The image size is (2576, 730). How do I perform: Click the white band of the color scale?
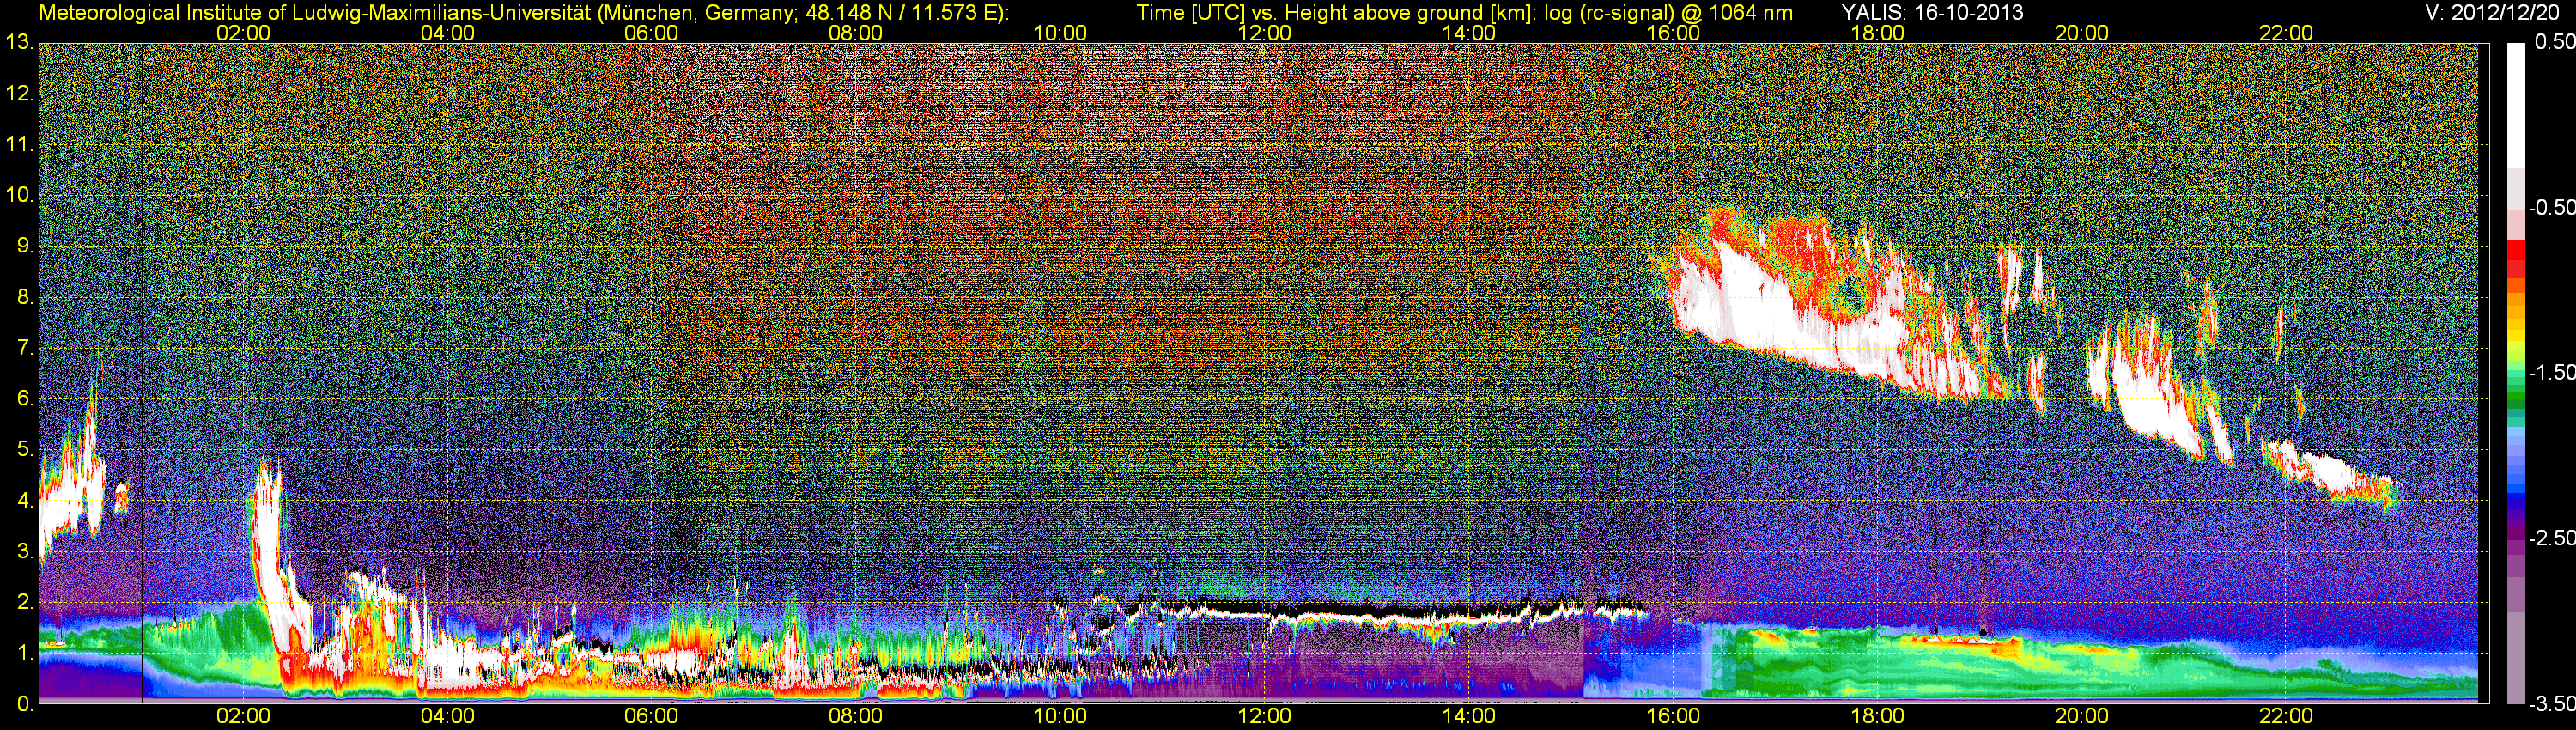(2515, 105)
